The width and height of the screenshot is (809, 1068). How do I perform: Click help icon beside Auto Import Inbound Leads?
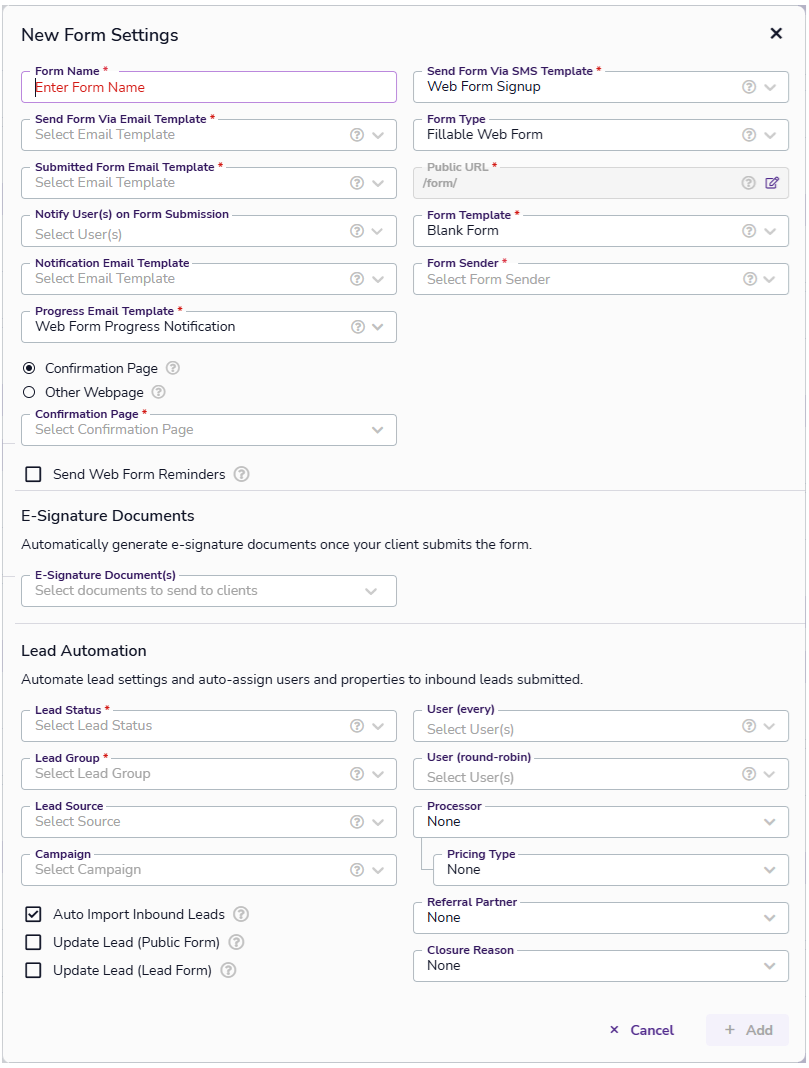(241, 914)
